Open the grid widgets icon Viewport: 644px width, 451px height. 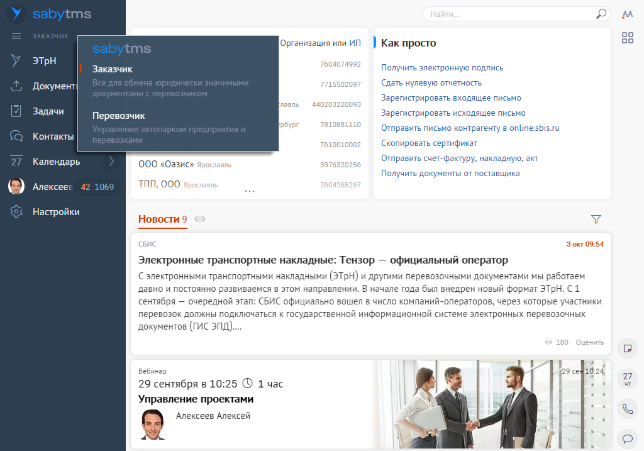628,38
